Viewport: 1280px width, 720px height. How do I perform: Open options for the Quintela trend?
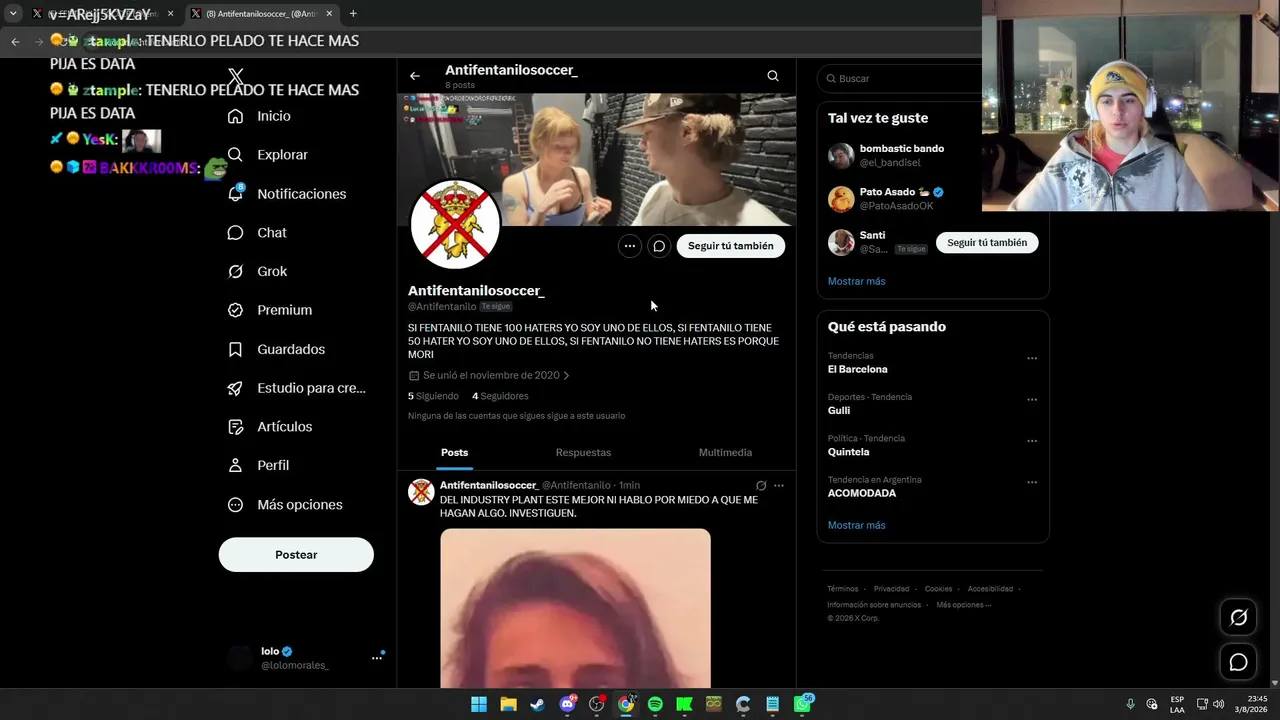click(x=1032, y=441)
